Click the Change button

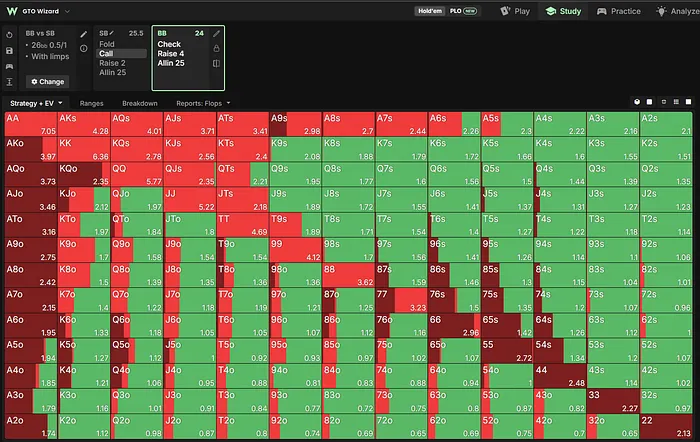(47, 82)
